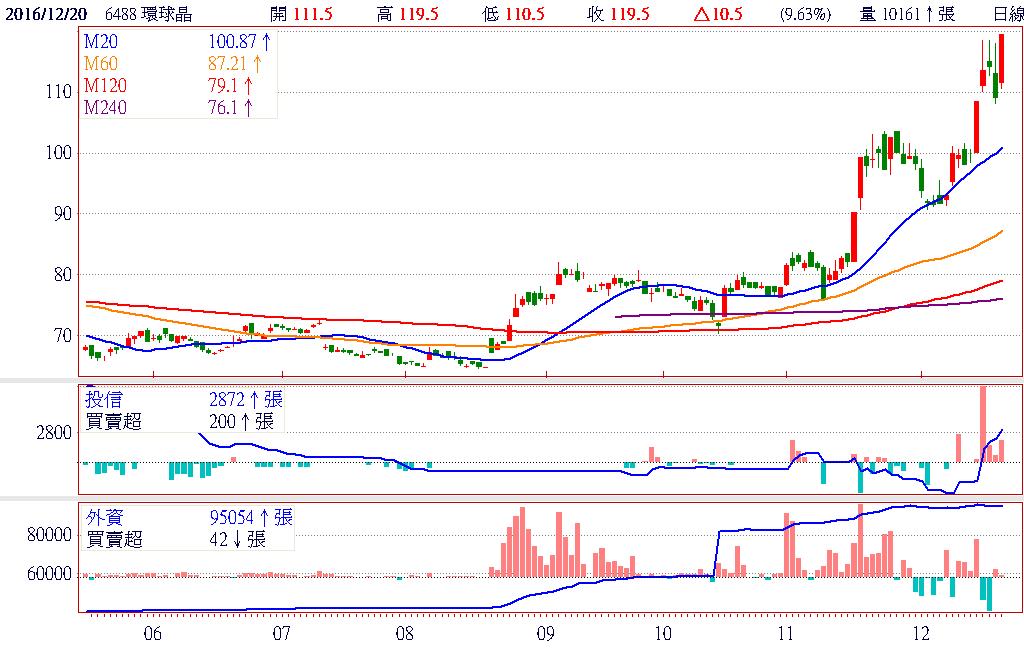Click the 投信 indicator label
1024x662 pixels.
click(106, 400)
